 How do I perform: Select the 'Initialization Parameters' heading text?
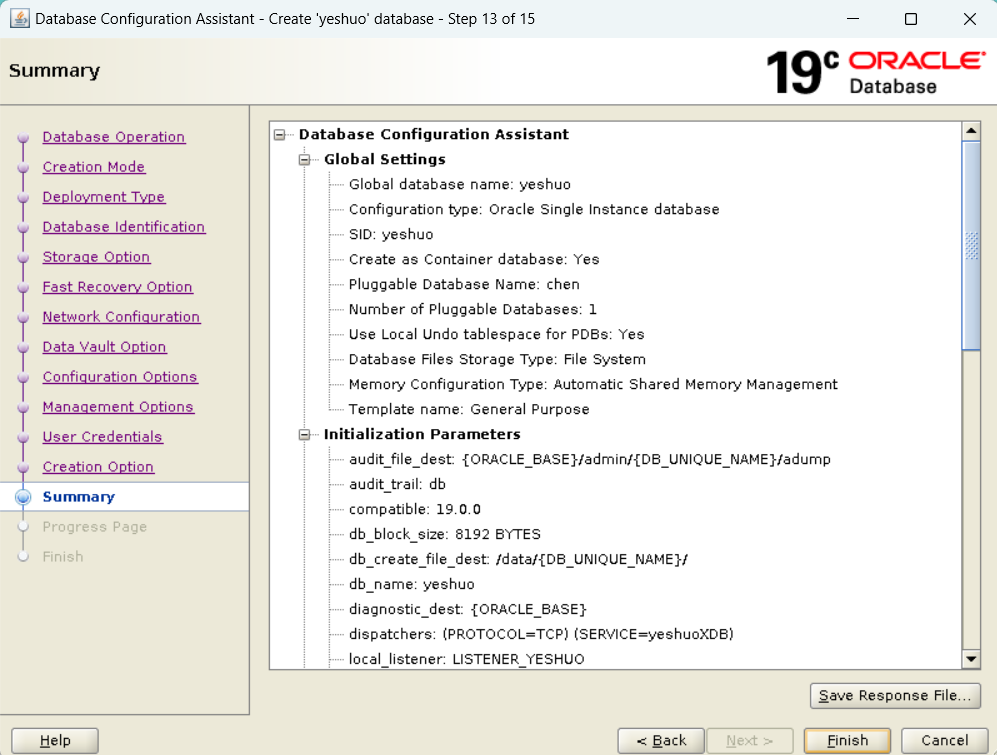[x=422, y=434]
